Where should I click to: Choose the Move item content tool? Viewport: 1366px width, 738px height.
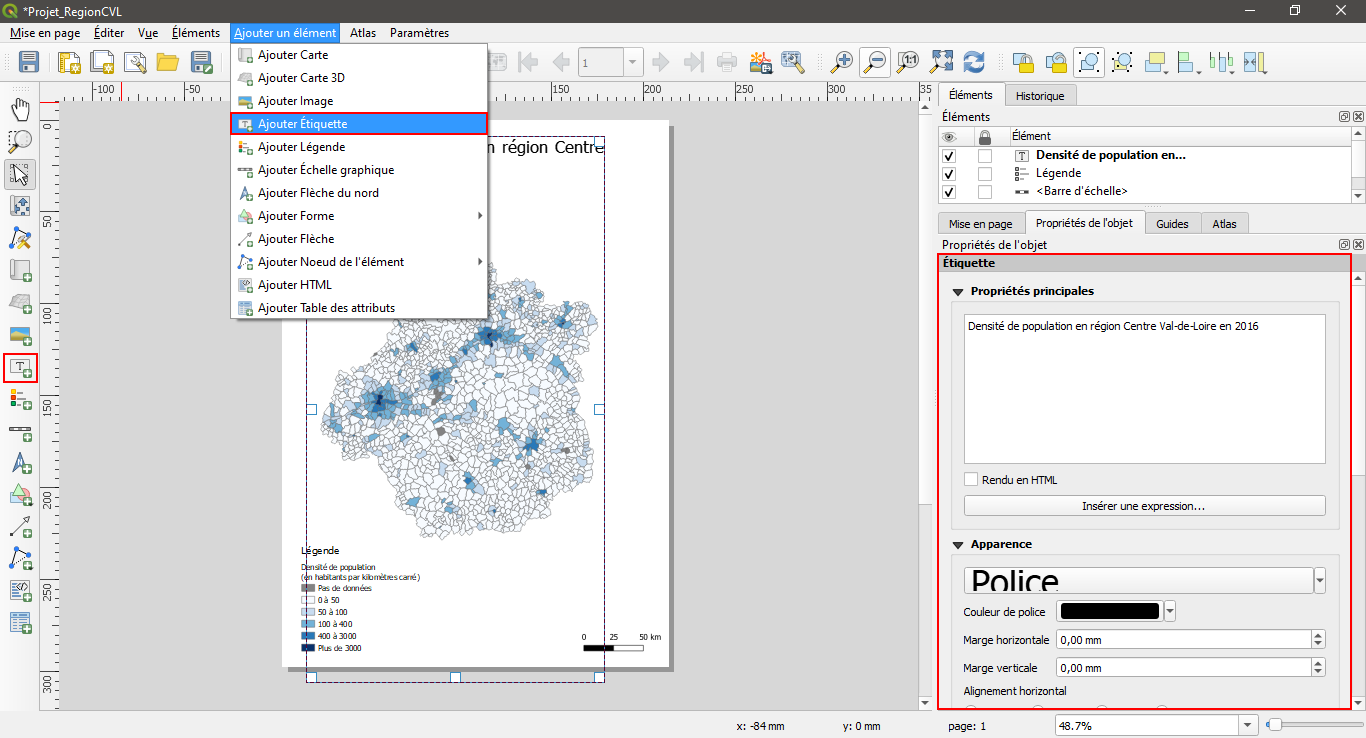(x=20, y=206)
